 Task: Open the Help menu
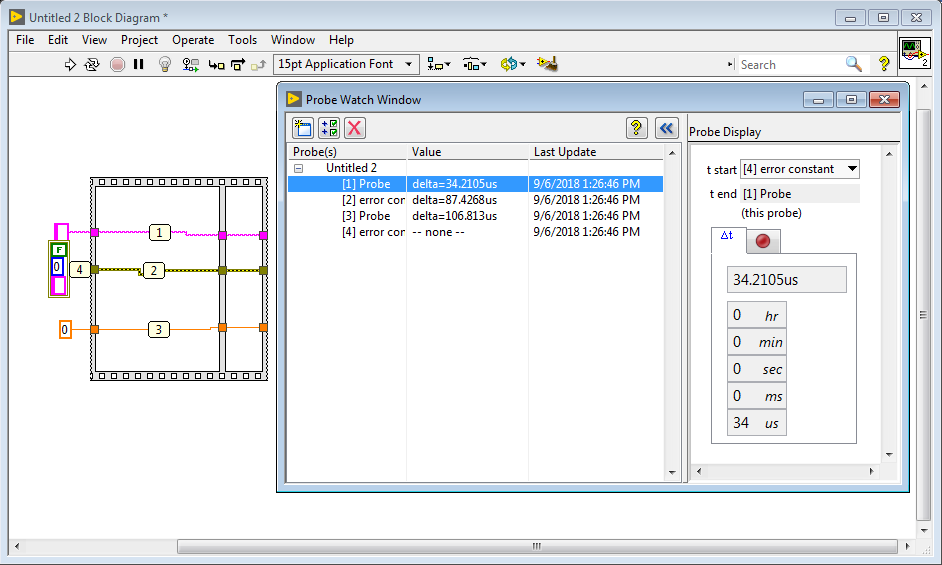click(x=341, y=40)
